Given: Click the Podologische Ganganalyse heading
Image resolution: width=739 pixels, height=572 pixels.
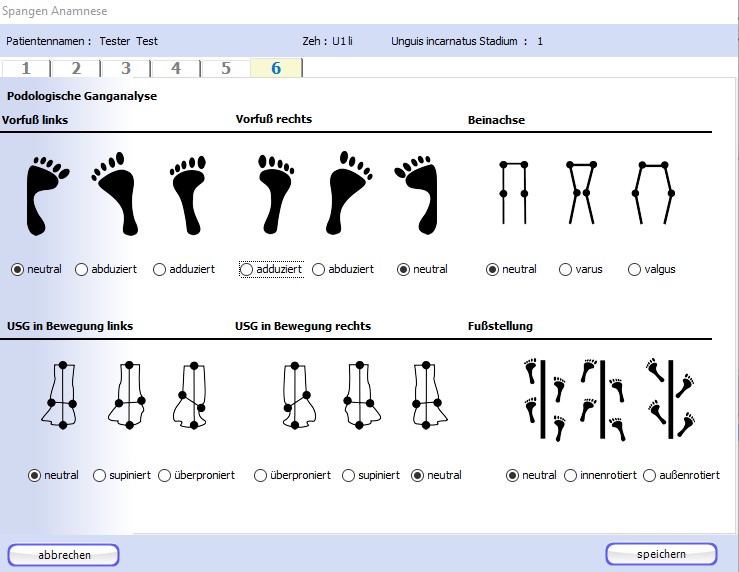Looking at the screenshot, I should pos(82,96).
